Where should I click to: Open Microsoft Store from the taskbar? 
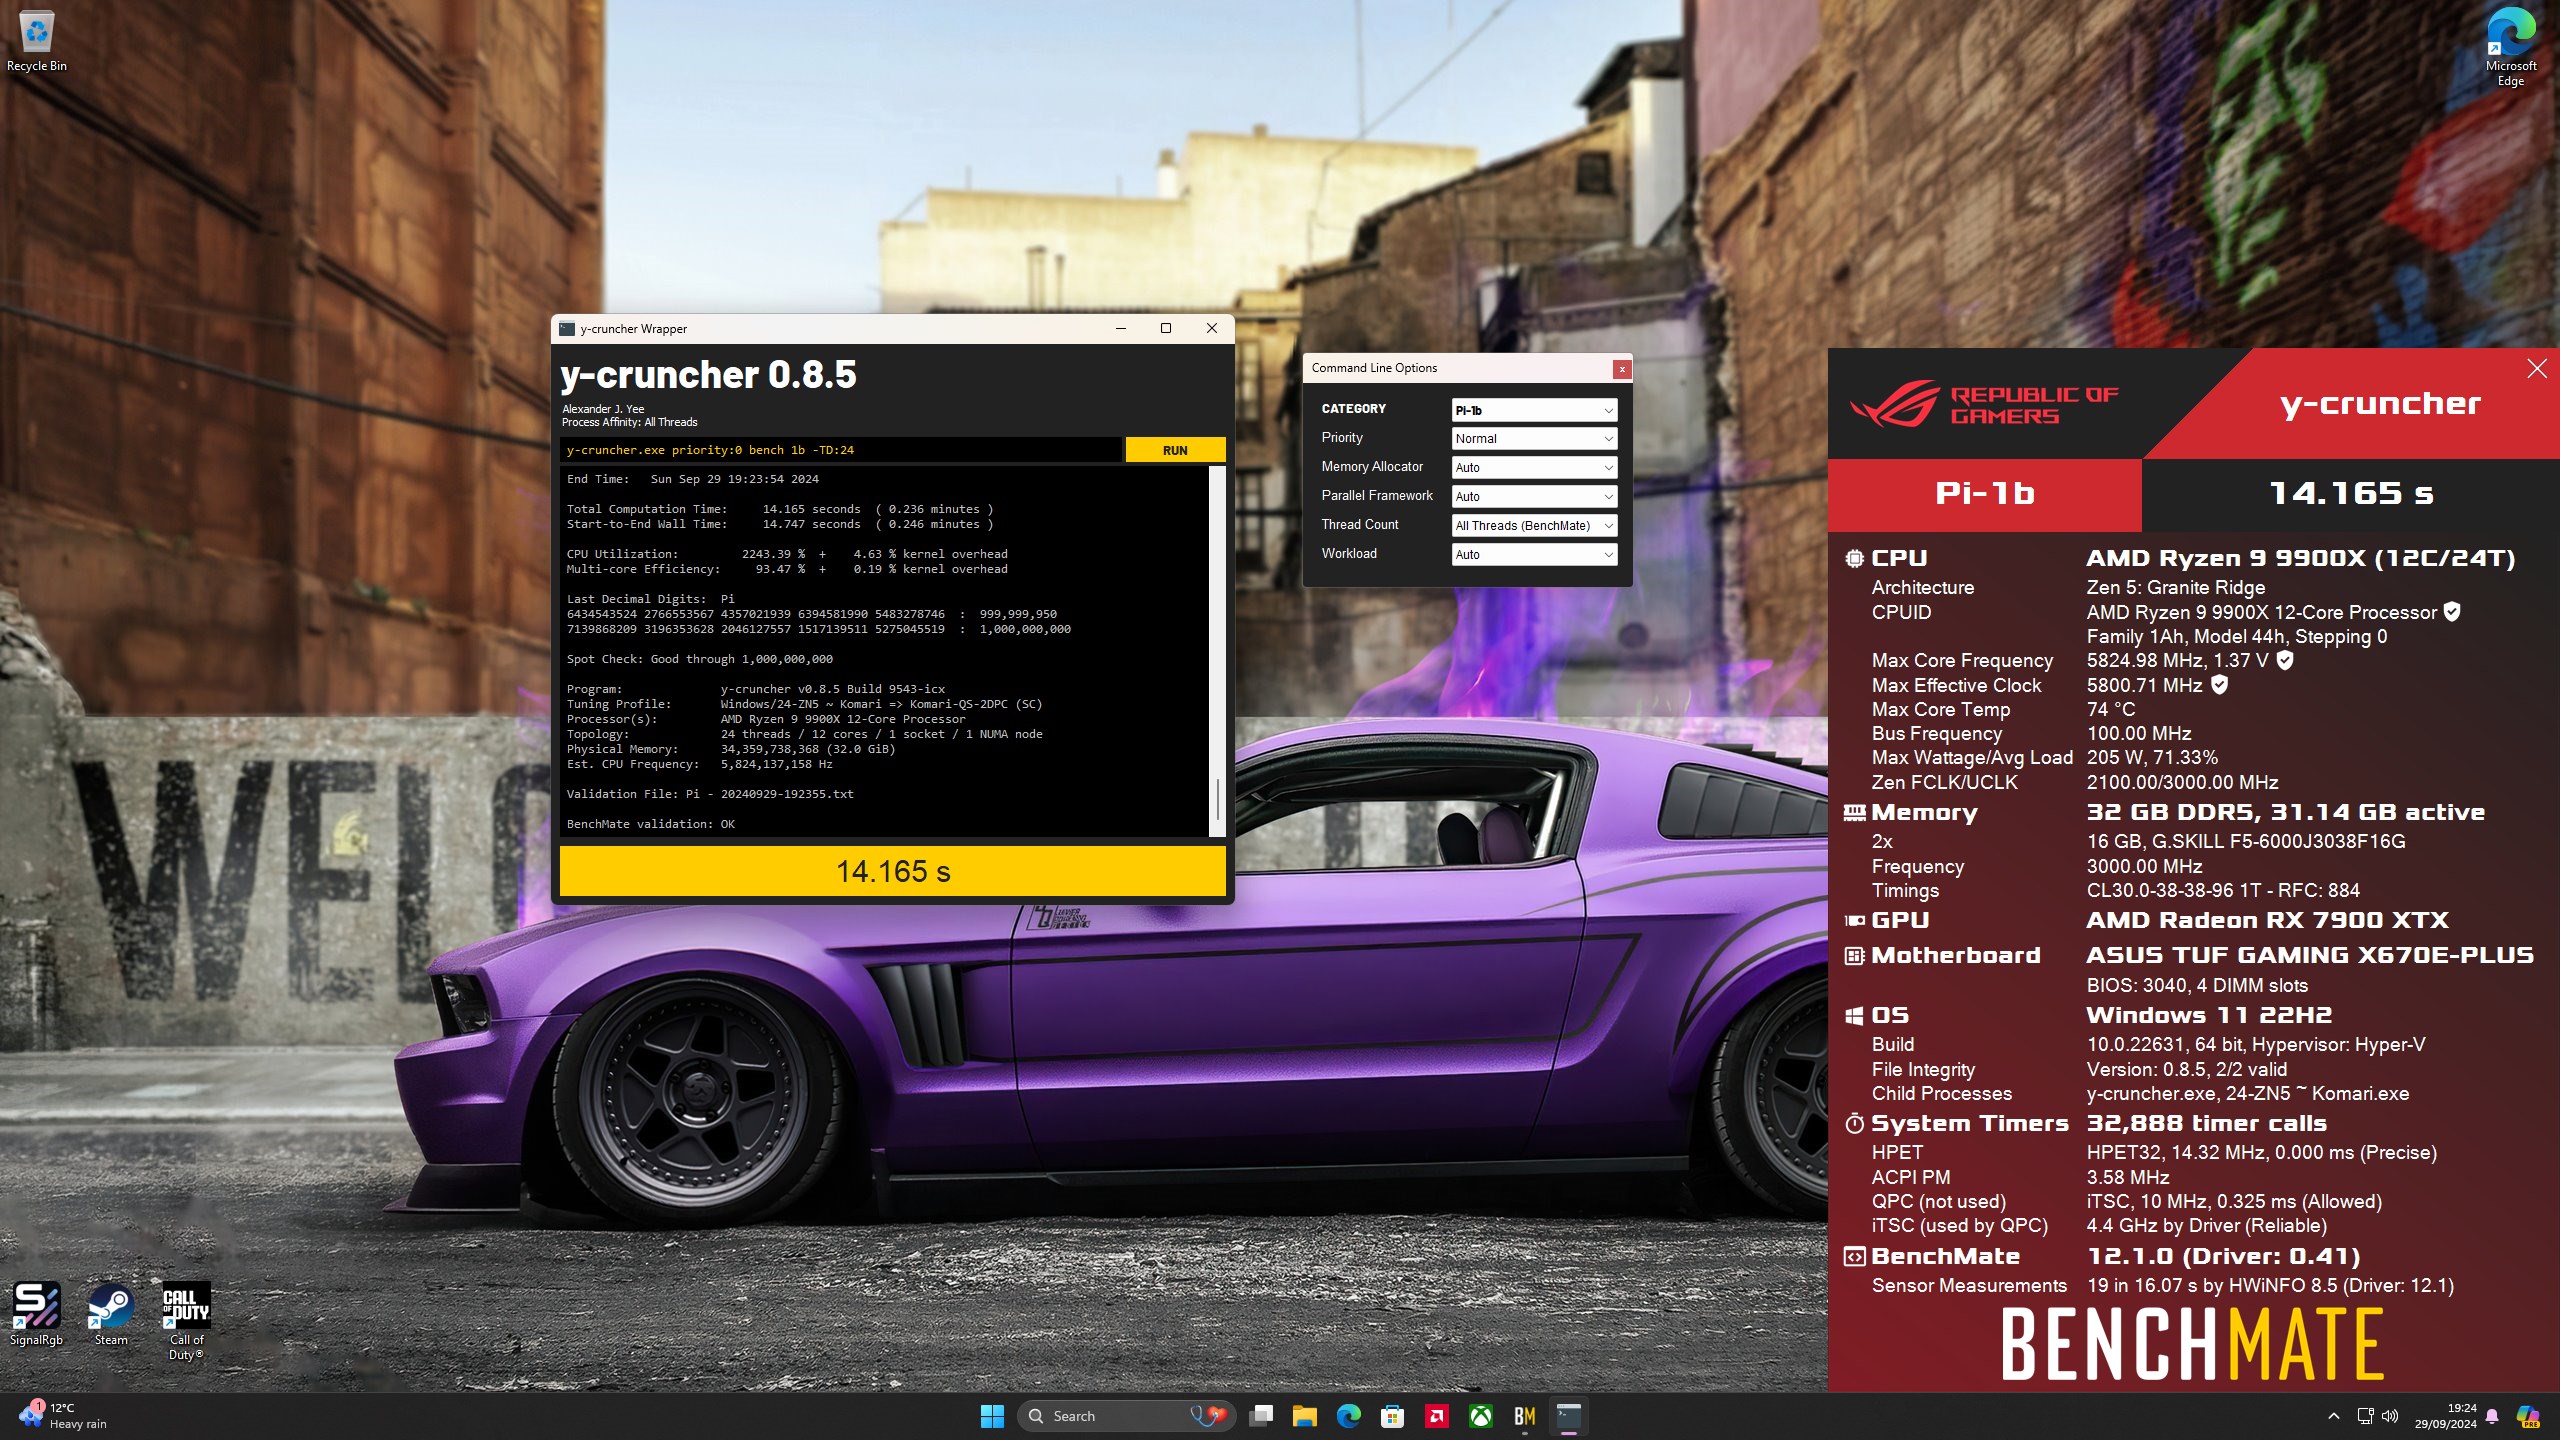coord(1393,1416)
